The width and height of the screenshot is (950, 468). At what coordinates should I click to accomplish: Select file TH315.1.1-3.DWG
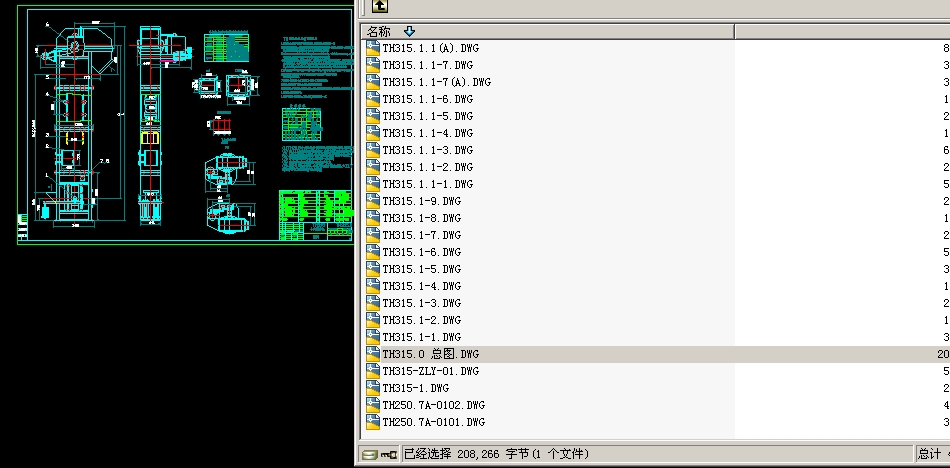[428, 150]
